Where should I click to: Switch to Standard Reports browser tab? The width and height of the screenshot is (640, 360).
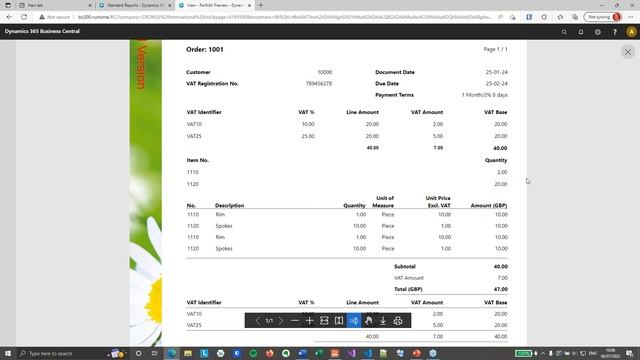135,5
